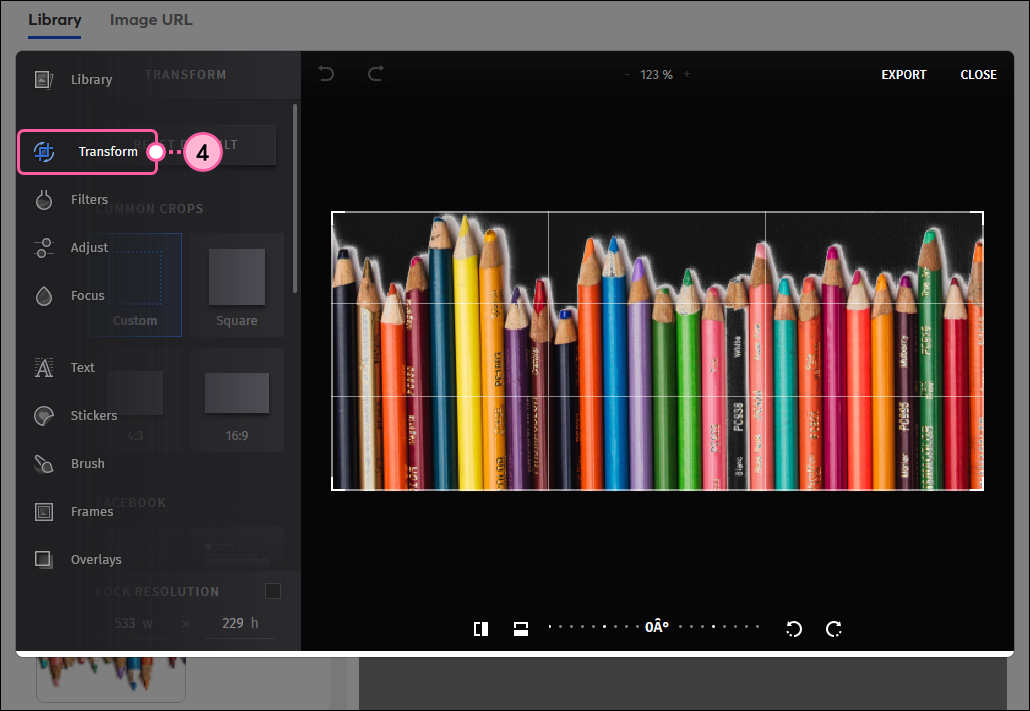Image resolution: width=1030 pixels, height=711 pixels.
Task: Select the Transform tool
Action: click(87, 152)
